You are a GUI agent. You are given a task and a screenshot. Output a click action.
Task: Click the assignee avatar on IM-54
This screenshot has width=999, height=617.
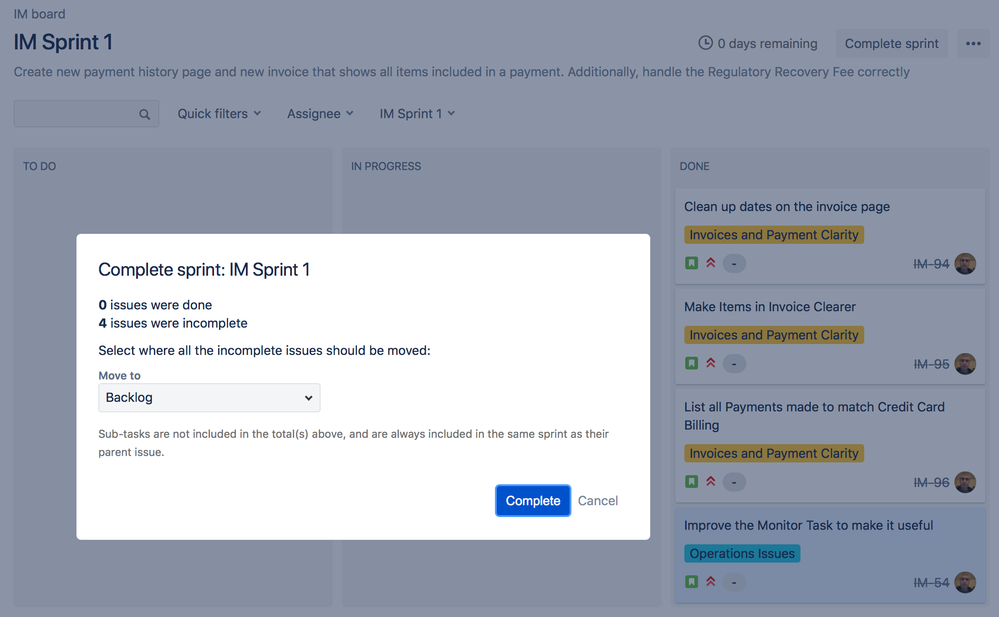pos(965,582)
